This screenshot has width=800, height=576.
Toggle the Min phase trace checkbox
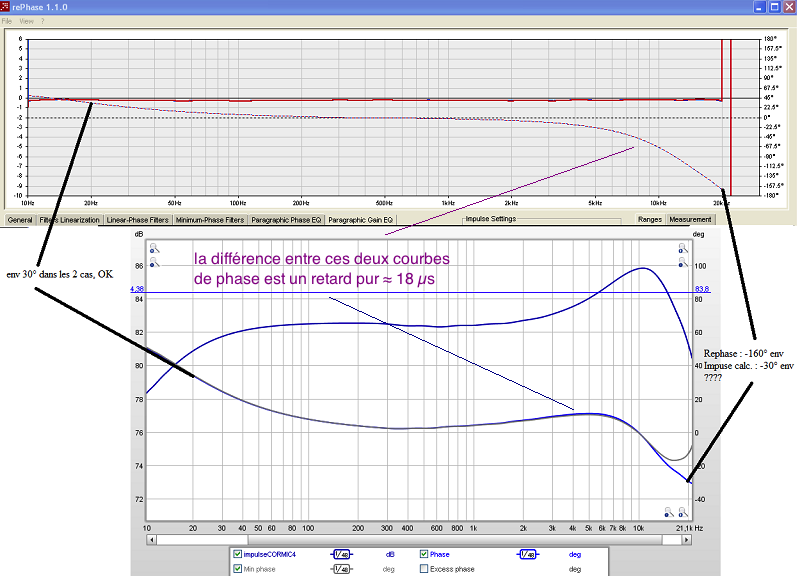[x=237, y=568]
